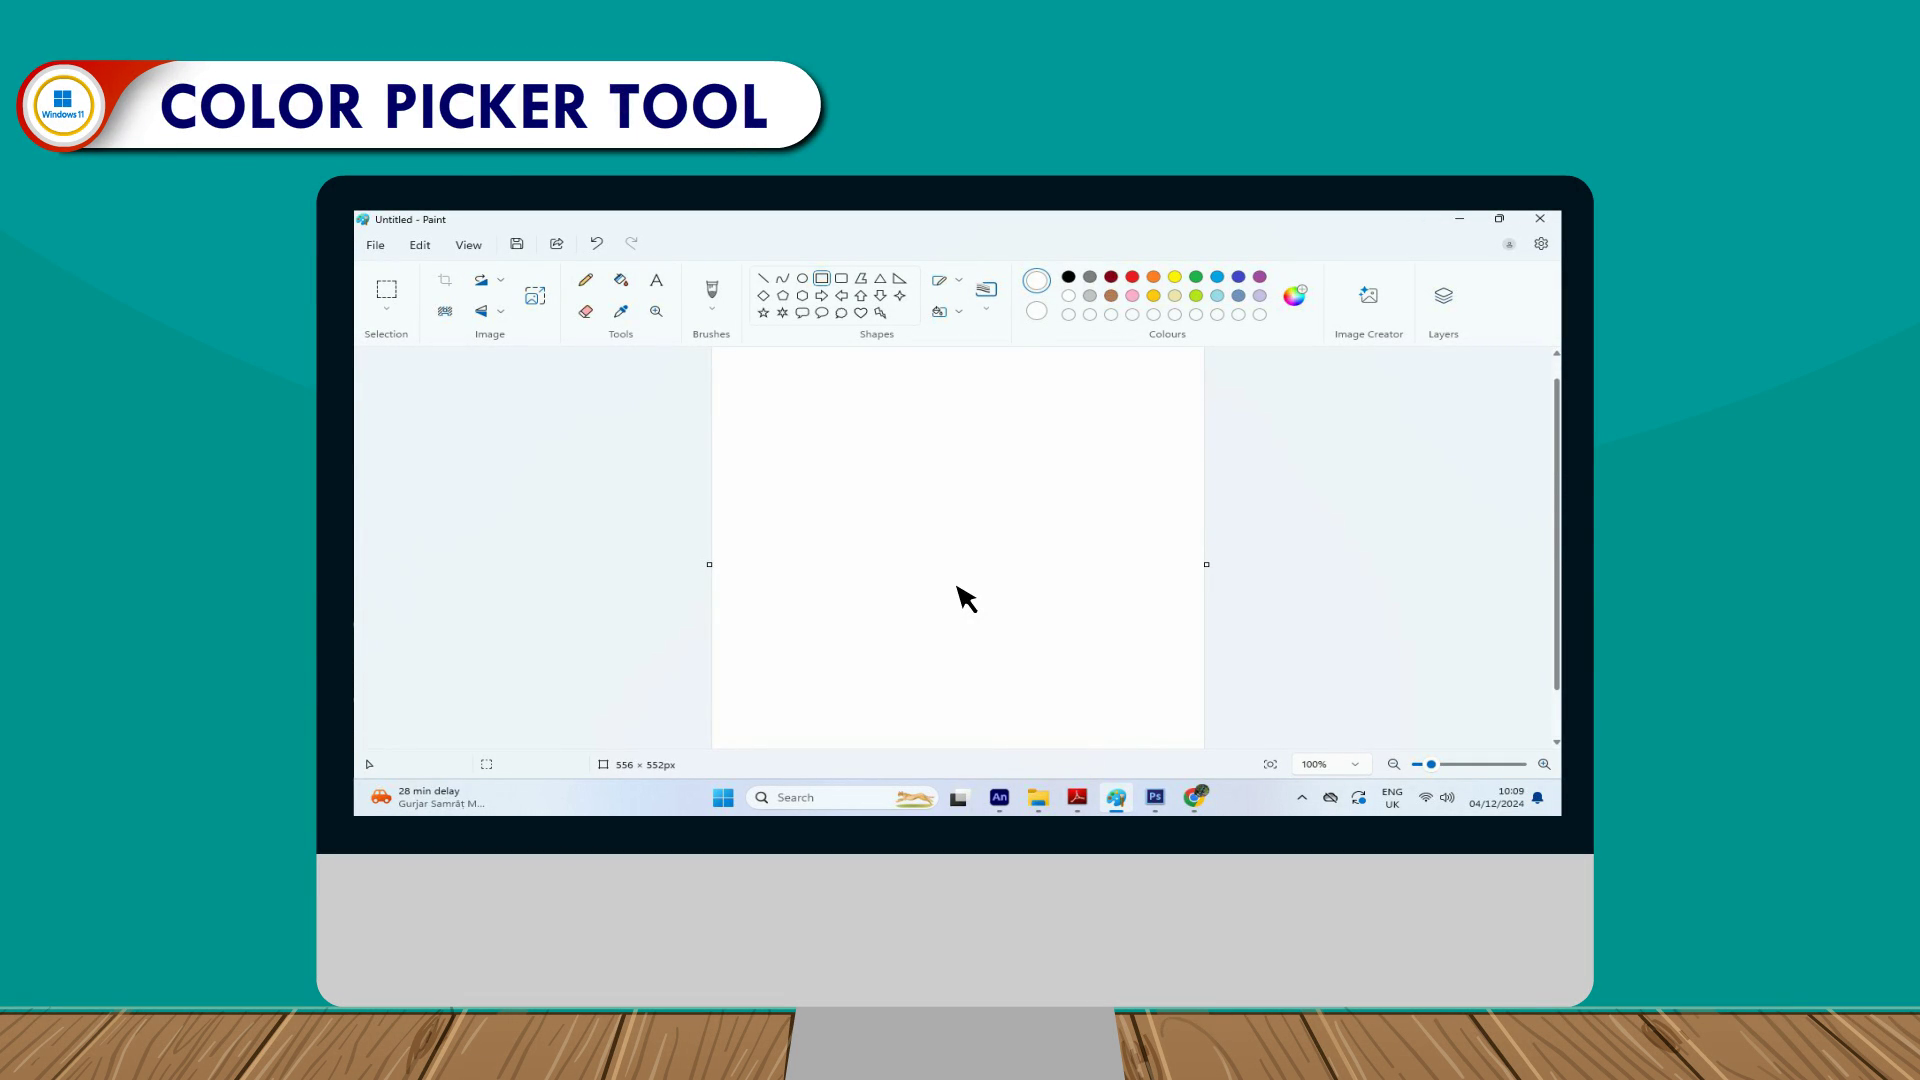
Task: Select the Magnifier tool
Action: 656,312
